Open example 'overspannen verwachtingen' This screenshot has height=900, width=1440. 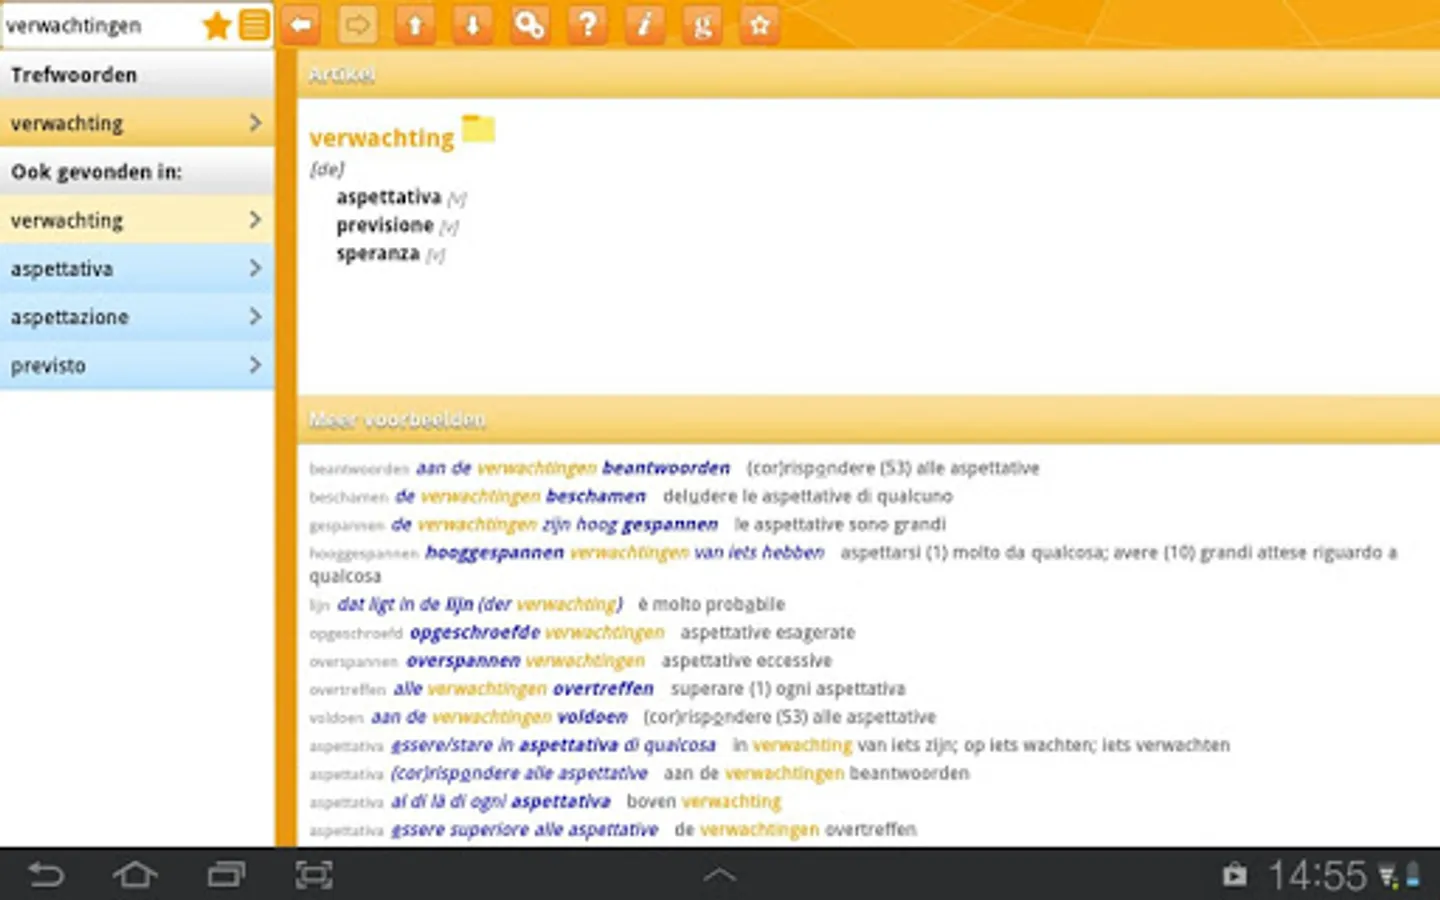(x=525, y=660)
